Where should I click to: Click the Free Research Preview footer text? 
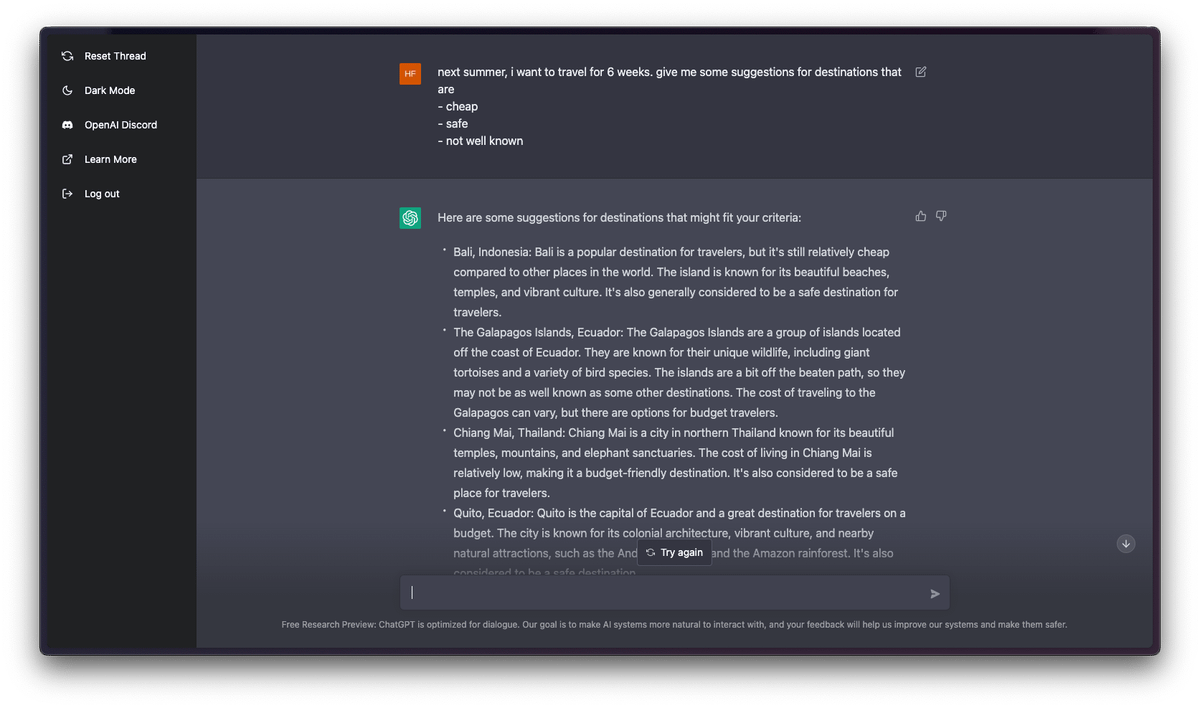coord(674,625)
